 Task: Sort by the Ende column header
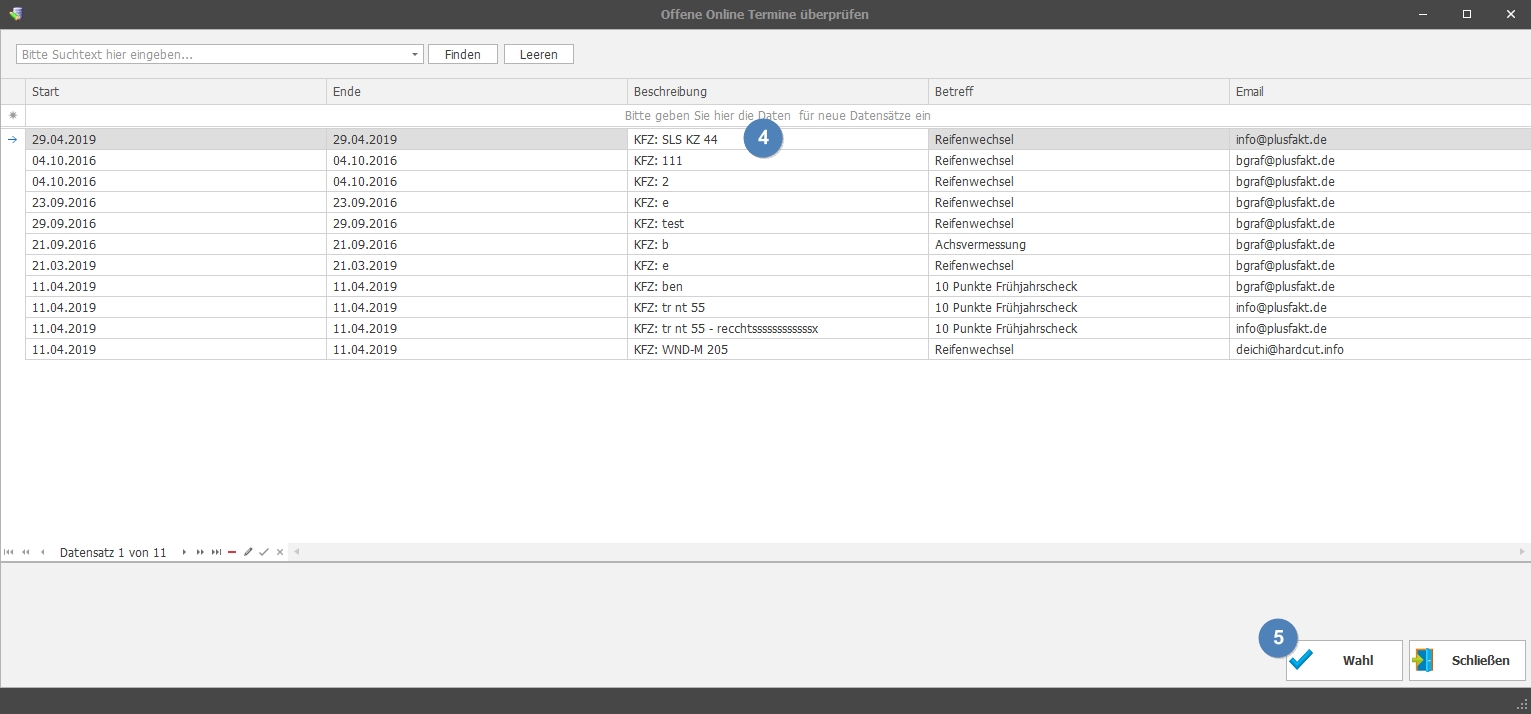pyautogui.click(x=477, y=91)
